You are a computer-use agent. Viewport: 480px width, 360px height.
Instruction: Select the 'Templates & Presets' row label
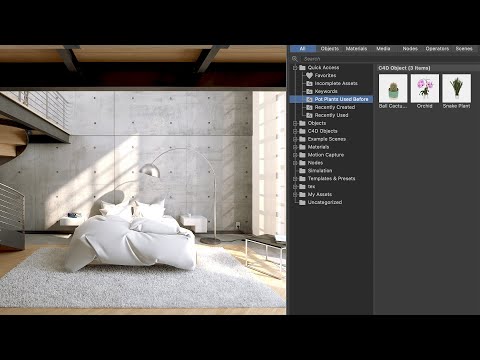(331, 179)
